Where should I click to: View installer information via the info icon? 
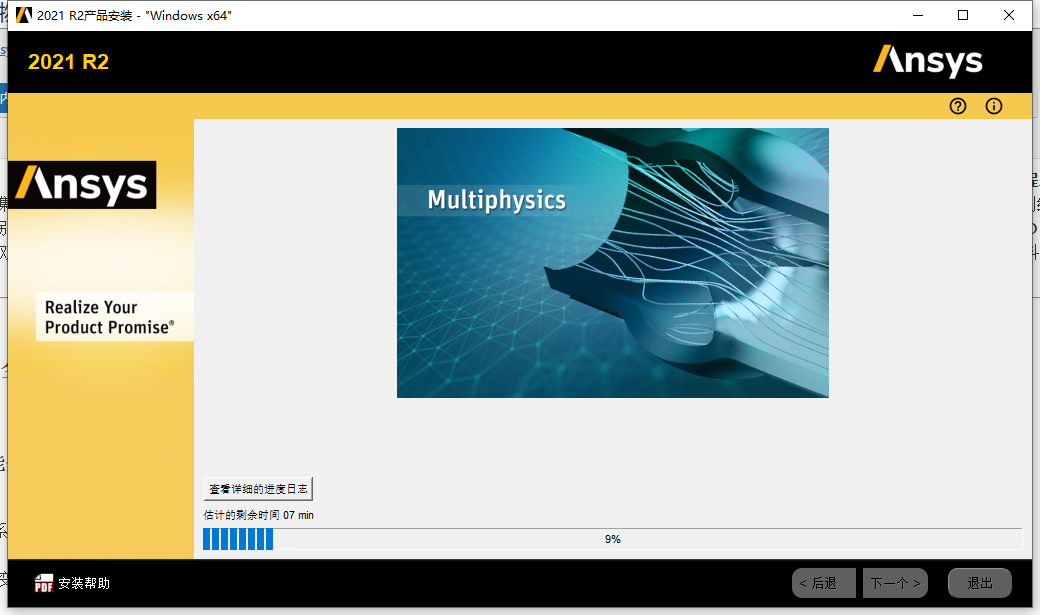(x=993, y=106)
